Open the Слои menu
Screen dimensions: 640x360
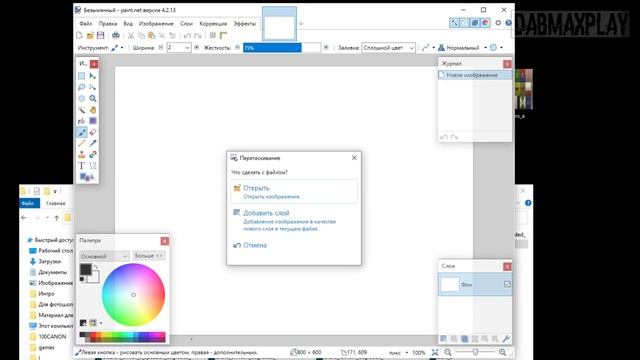tap(186, 24)
